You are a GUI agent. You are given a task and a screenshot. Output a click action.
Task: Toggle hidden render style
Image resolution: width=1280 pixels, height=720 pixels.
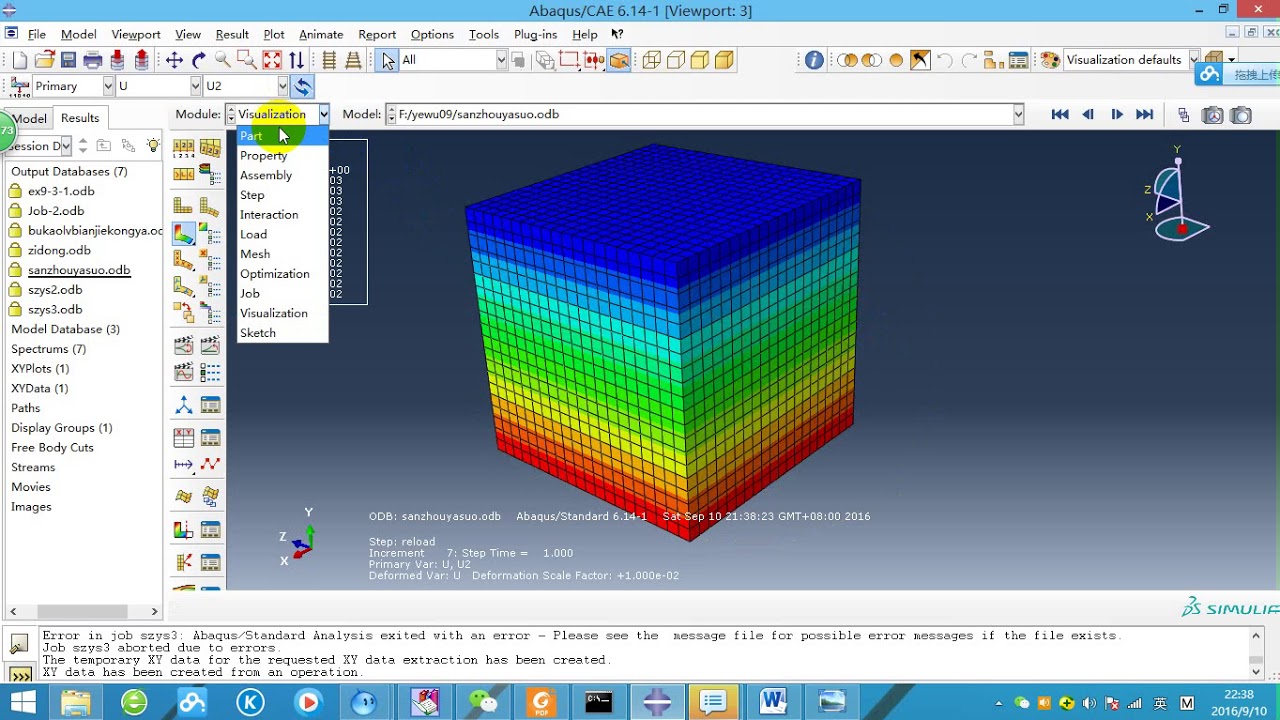coord(675,60)
